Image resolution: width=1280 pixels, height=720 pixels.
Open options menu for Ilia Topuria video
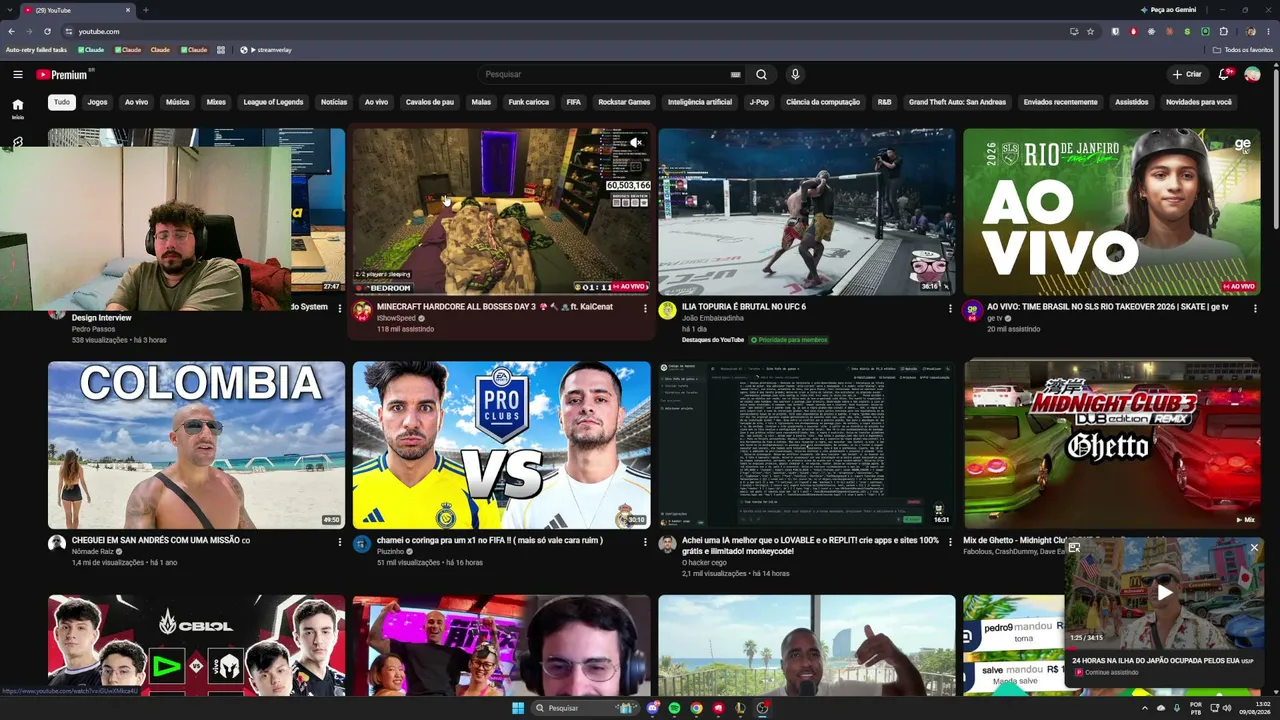click(950, 308)
